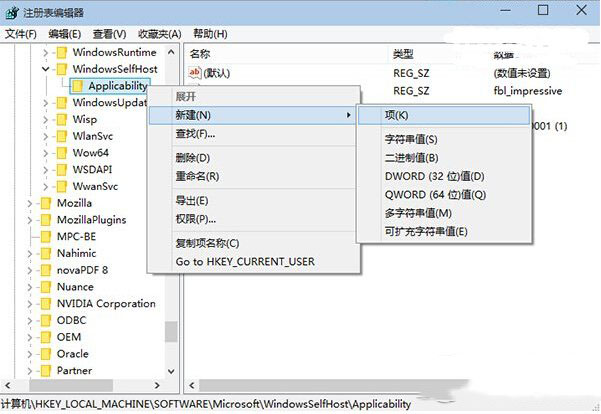Open the 查看(V) menu

110,34
